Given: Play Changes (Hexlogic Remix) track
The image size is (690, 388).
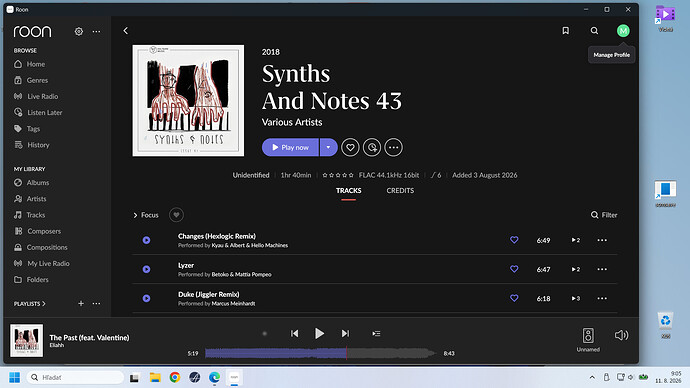Looking at the screenshot, I should [147, 240].
